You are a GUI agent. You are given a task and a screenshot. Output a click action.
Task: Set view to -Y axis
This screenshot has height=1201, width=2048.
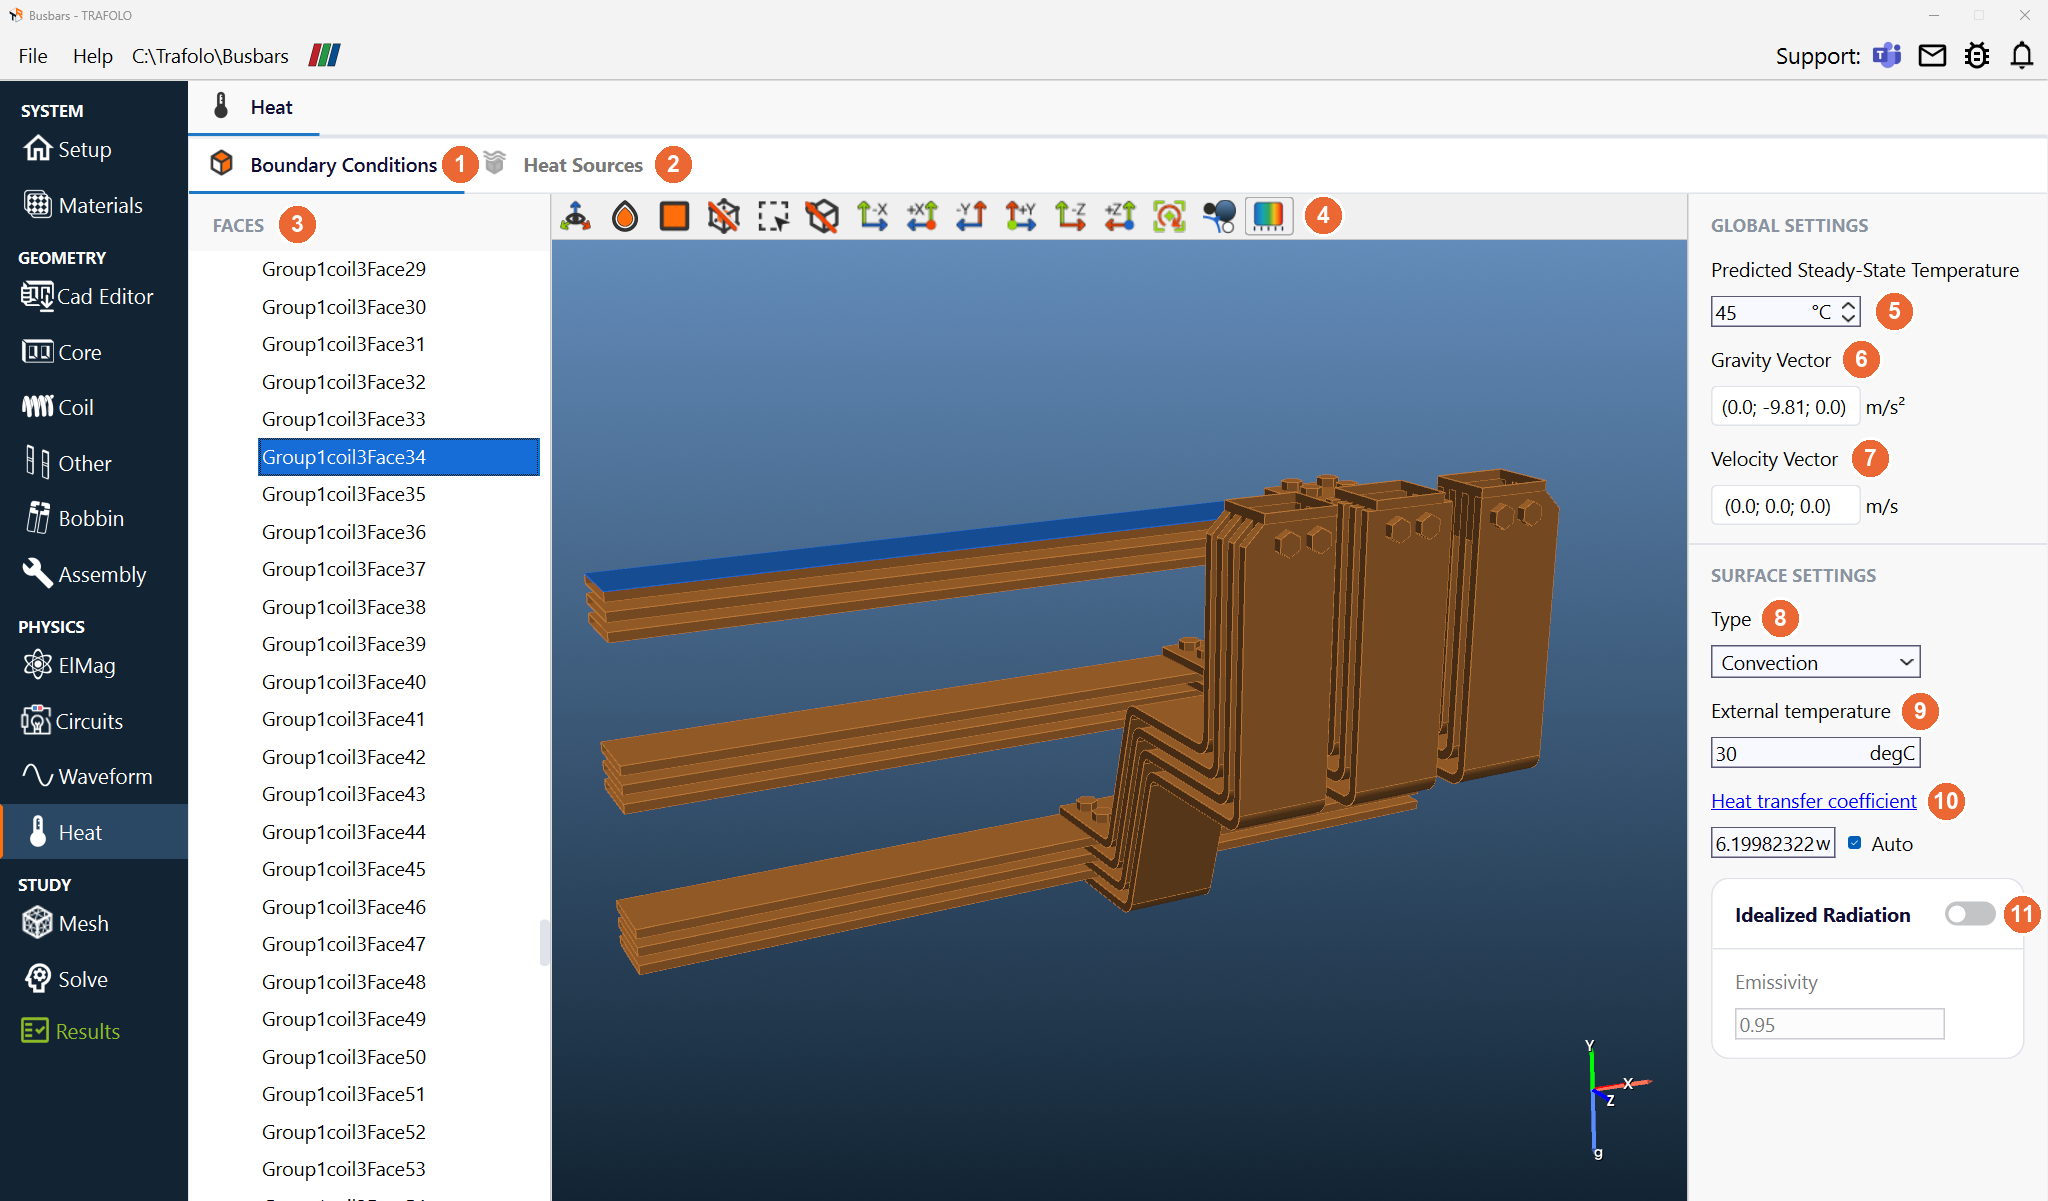pyautogui.click(x=971, y=216)
